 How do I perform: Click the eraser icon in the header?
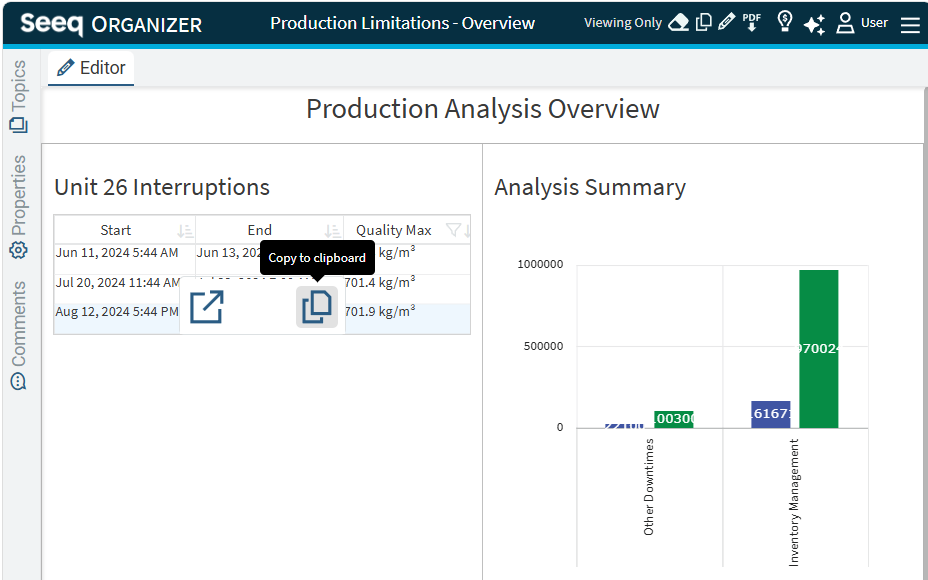pos(678,22)
